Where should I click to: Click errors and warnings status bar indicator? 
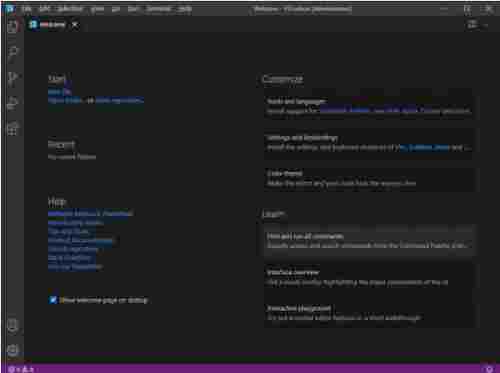tap(21, 369)
